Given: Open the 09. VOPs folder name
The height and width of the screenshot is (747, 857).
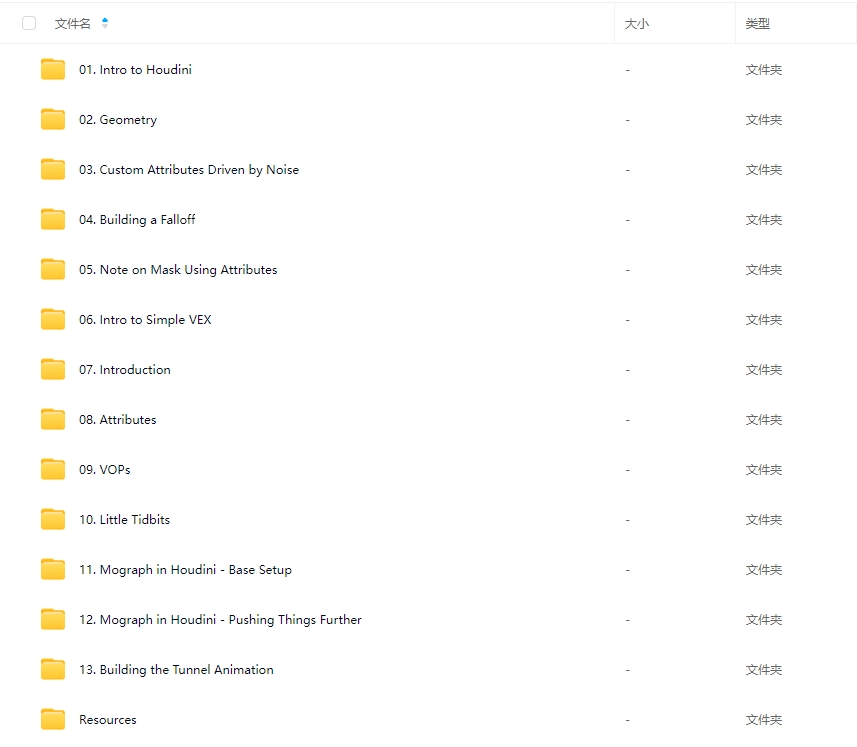Looking at the screenshot, I should point(105,469).
